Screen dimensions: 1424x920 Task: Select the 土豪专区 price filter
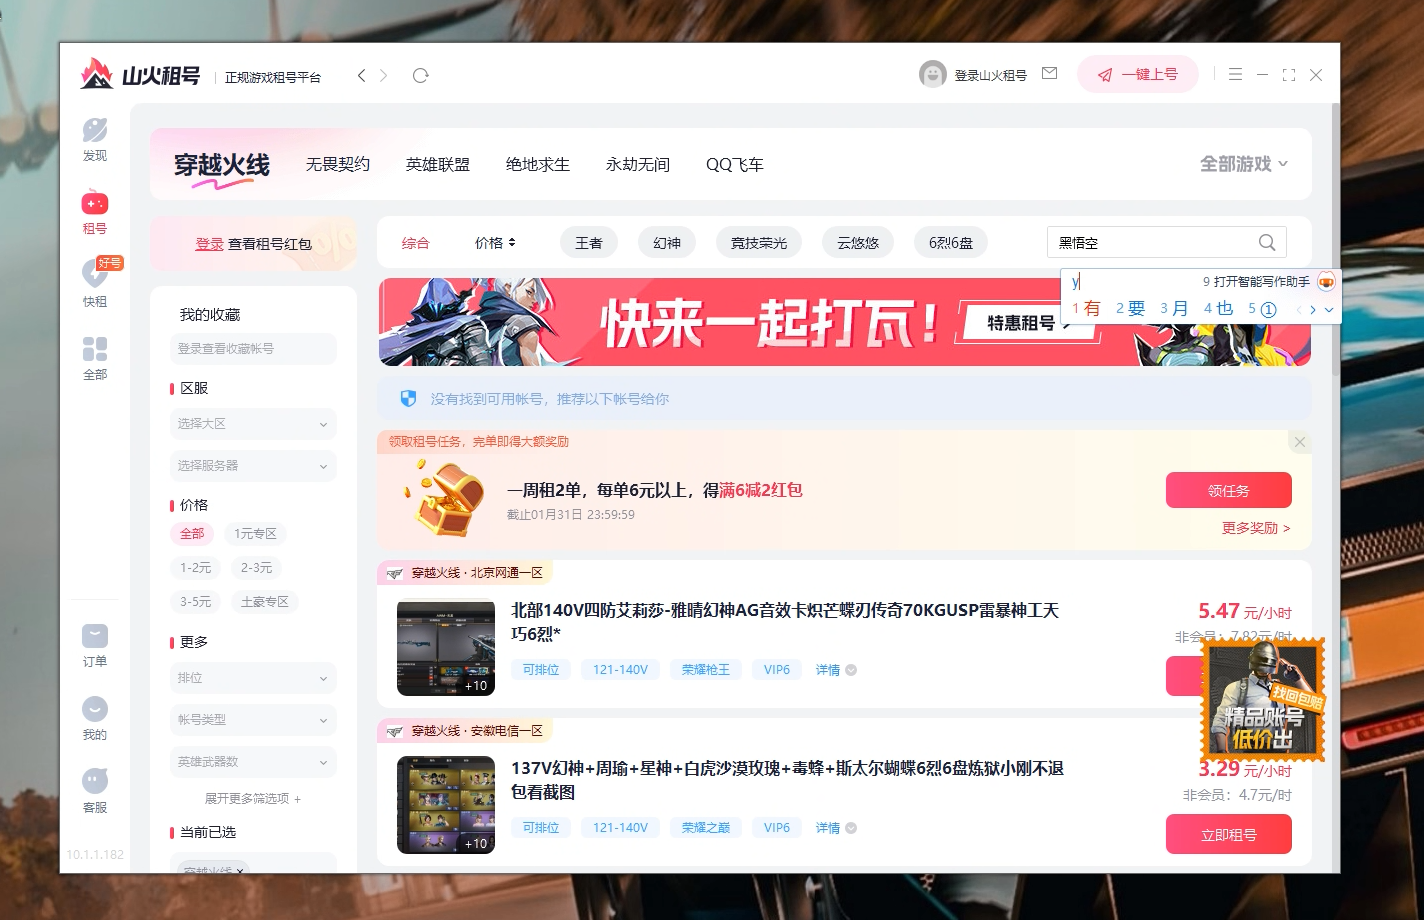pos(264,602)
